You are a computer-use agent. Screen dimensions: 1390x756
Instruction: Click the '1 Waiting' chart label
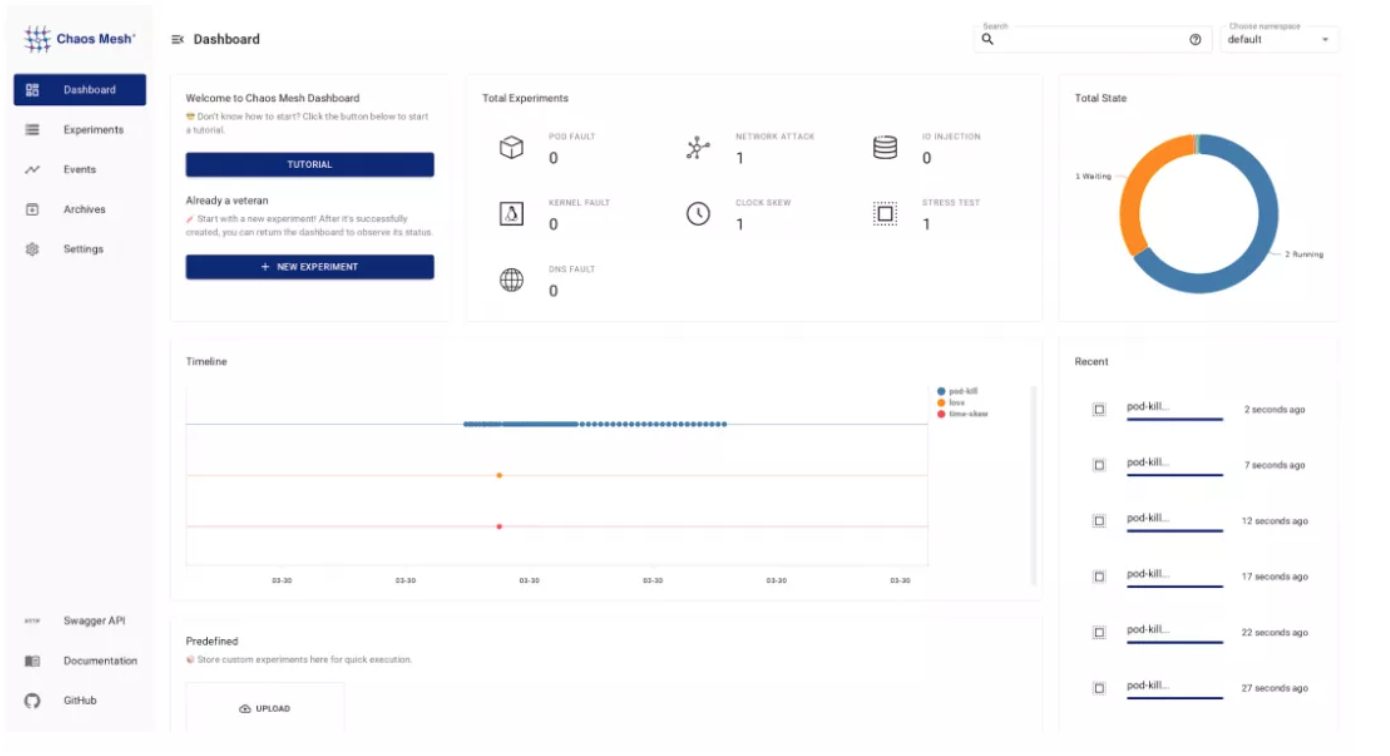1093,177
